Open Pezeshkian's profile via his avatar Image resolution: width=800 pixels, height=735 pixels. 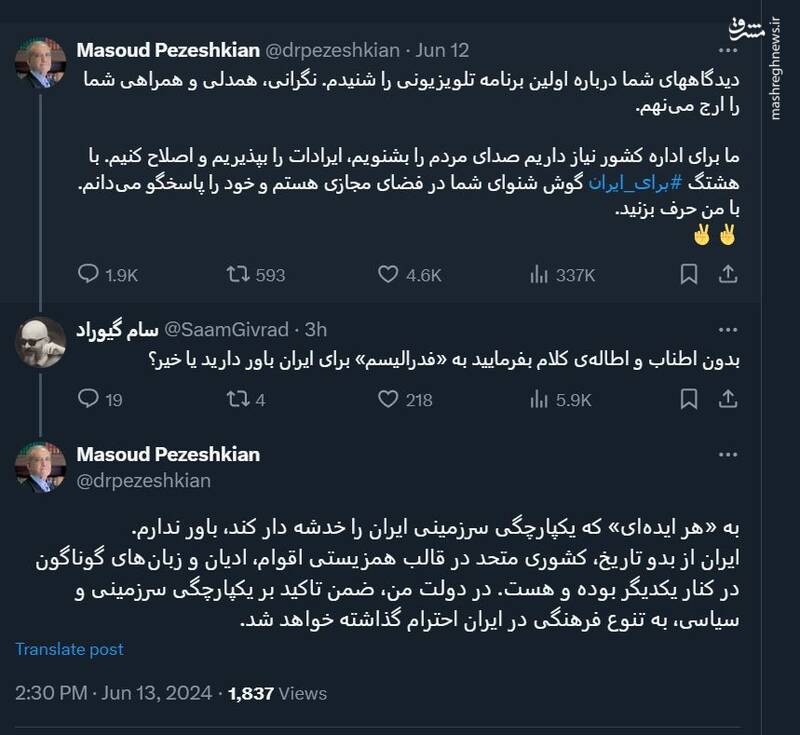(42, 55)
